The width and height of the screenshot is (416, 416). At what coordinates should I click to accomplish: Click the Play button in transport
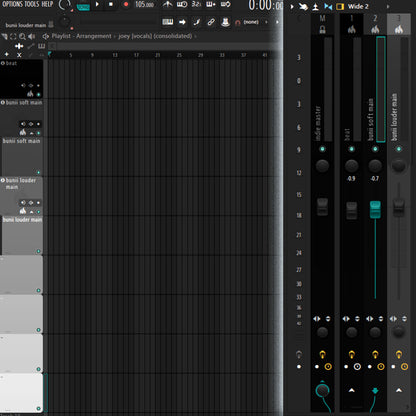coord(97,4)
